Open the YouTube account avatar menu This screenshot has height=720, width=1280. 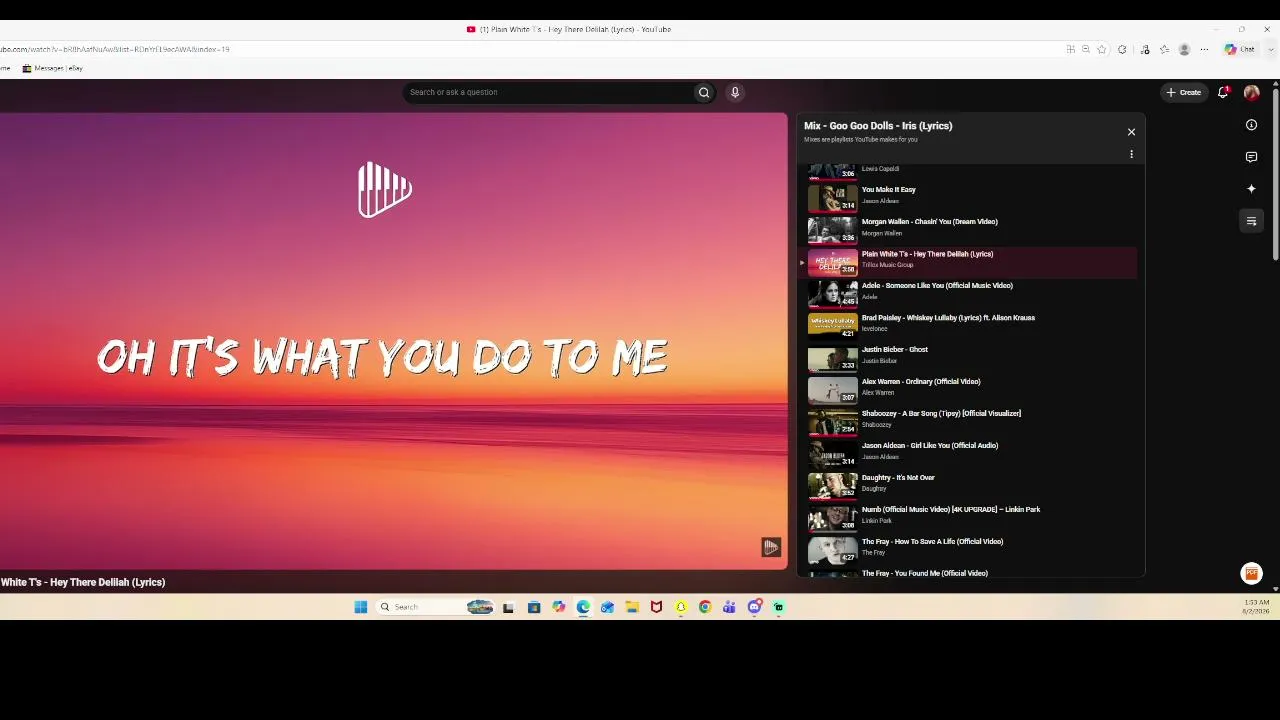pyautogui.click(x=1251, y=93)
